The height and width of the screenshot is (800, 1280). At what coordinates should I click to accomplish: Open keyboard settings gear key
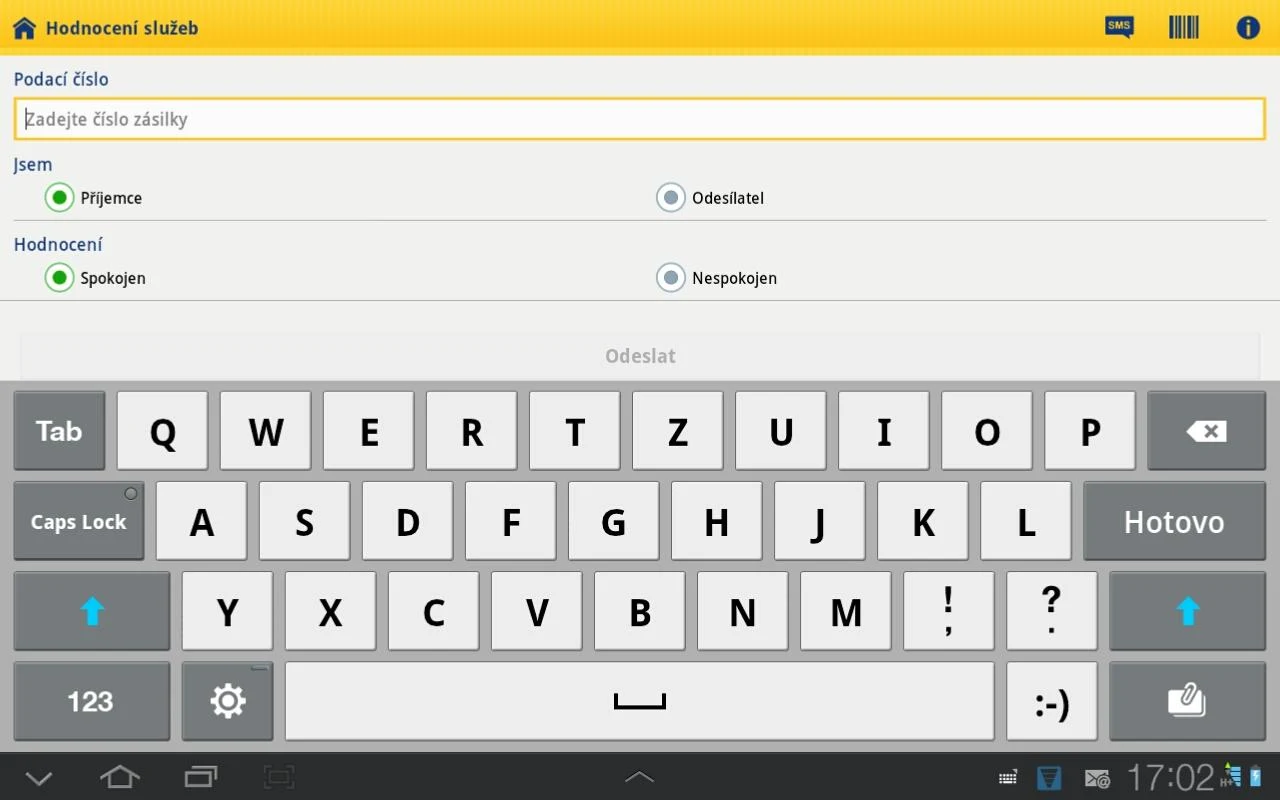click(x=227, y=701)
